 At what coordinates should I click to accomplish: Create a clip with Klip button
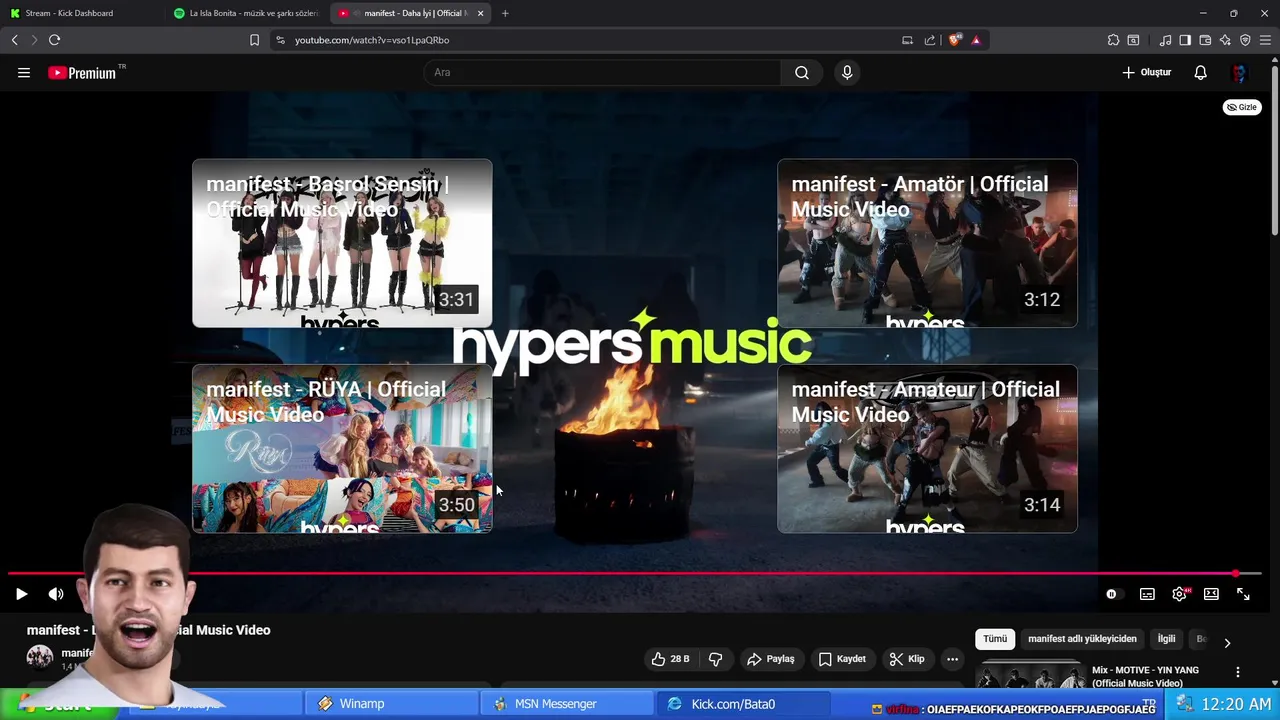(907, 659)
